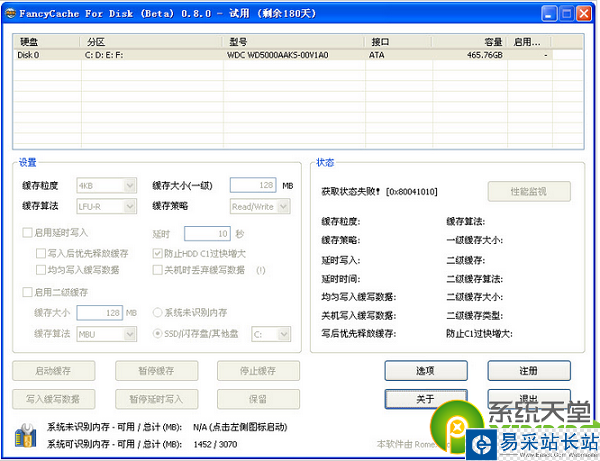
Task: Click the 1452 / 3070 memory value
Action: click(x=215, y=444)
